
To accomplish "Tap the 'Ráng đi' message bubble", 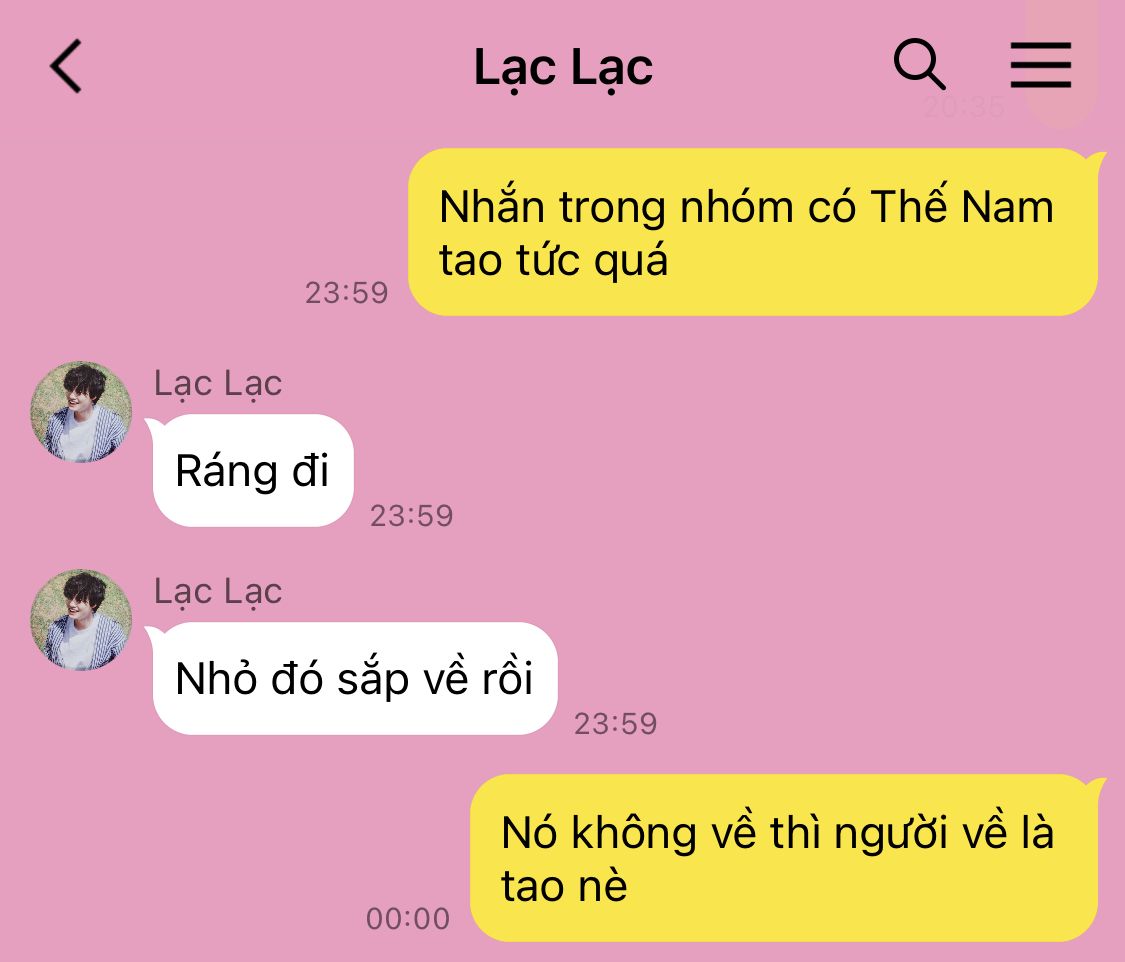I will pyautogui.click(x=253, y=471).
